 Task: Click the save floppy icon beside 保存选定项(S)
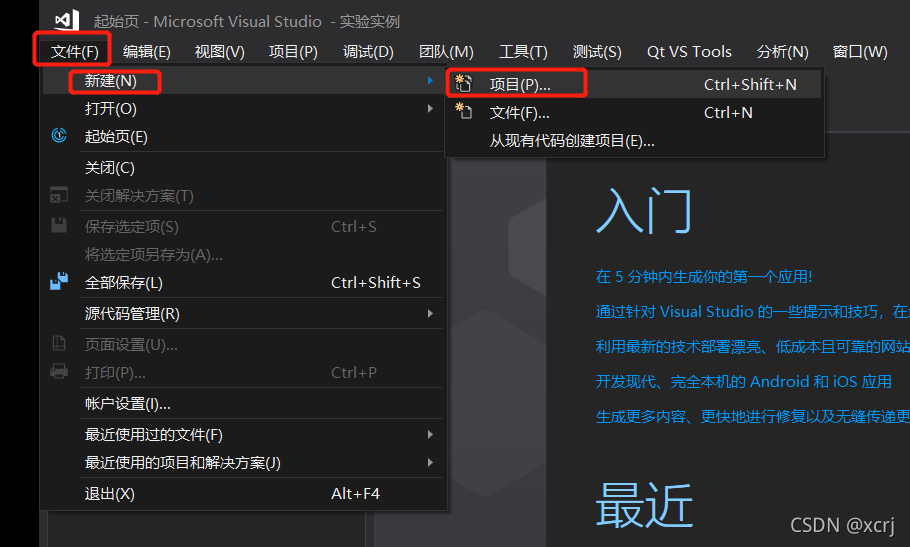pyautogui.click(x=59, y=225)
